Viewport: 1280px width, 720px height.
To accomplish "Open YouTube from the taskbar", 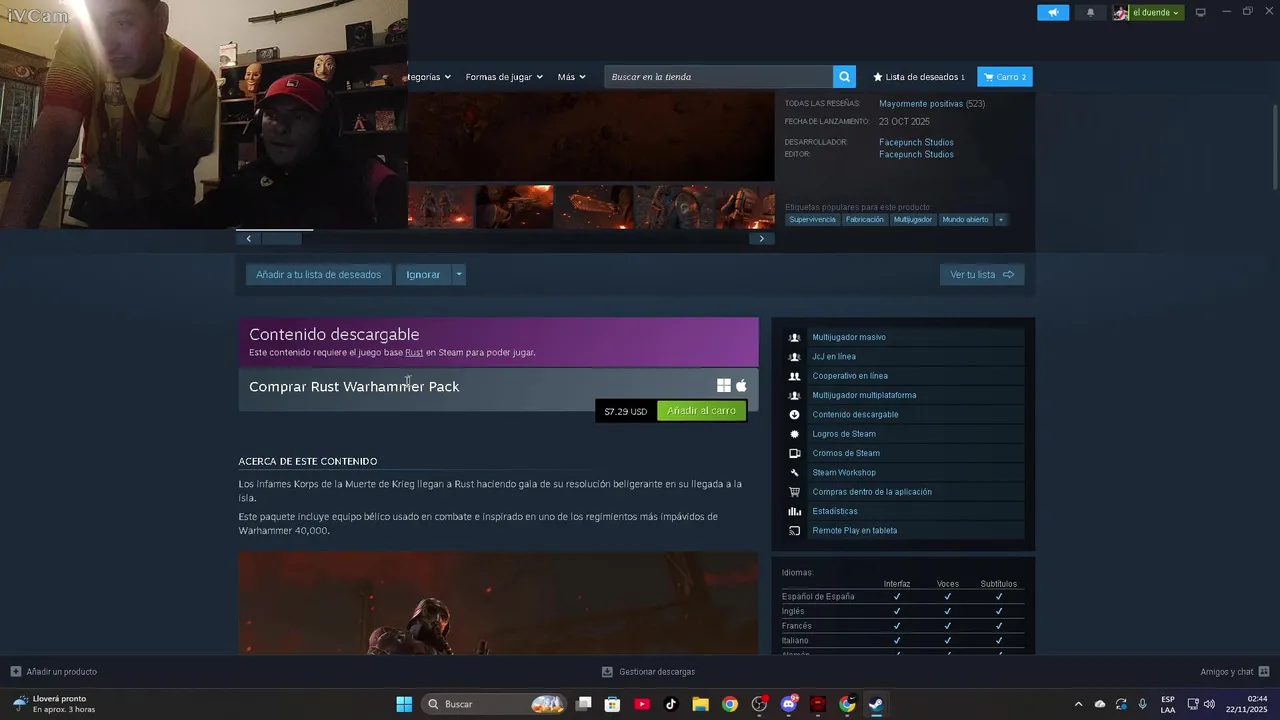I will click(642, 704).
